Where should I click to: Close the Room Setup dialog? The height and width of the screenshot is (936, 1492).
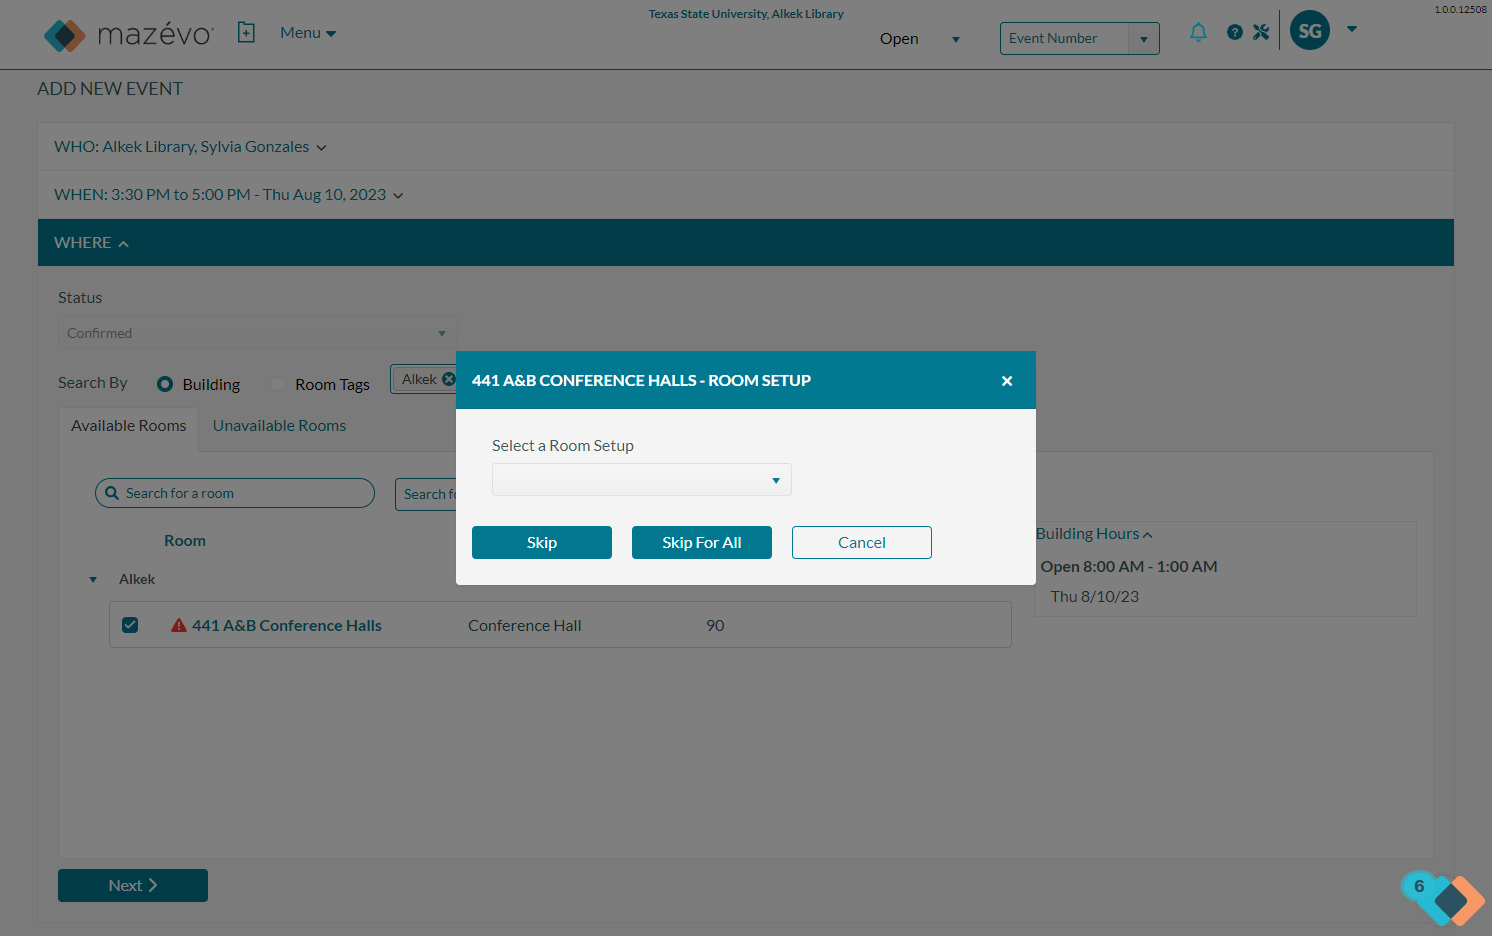[1007, 381]
